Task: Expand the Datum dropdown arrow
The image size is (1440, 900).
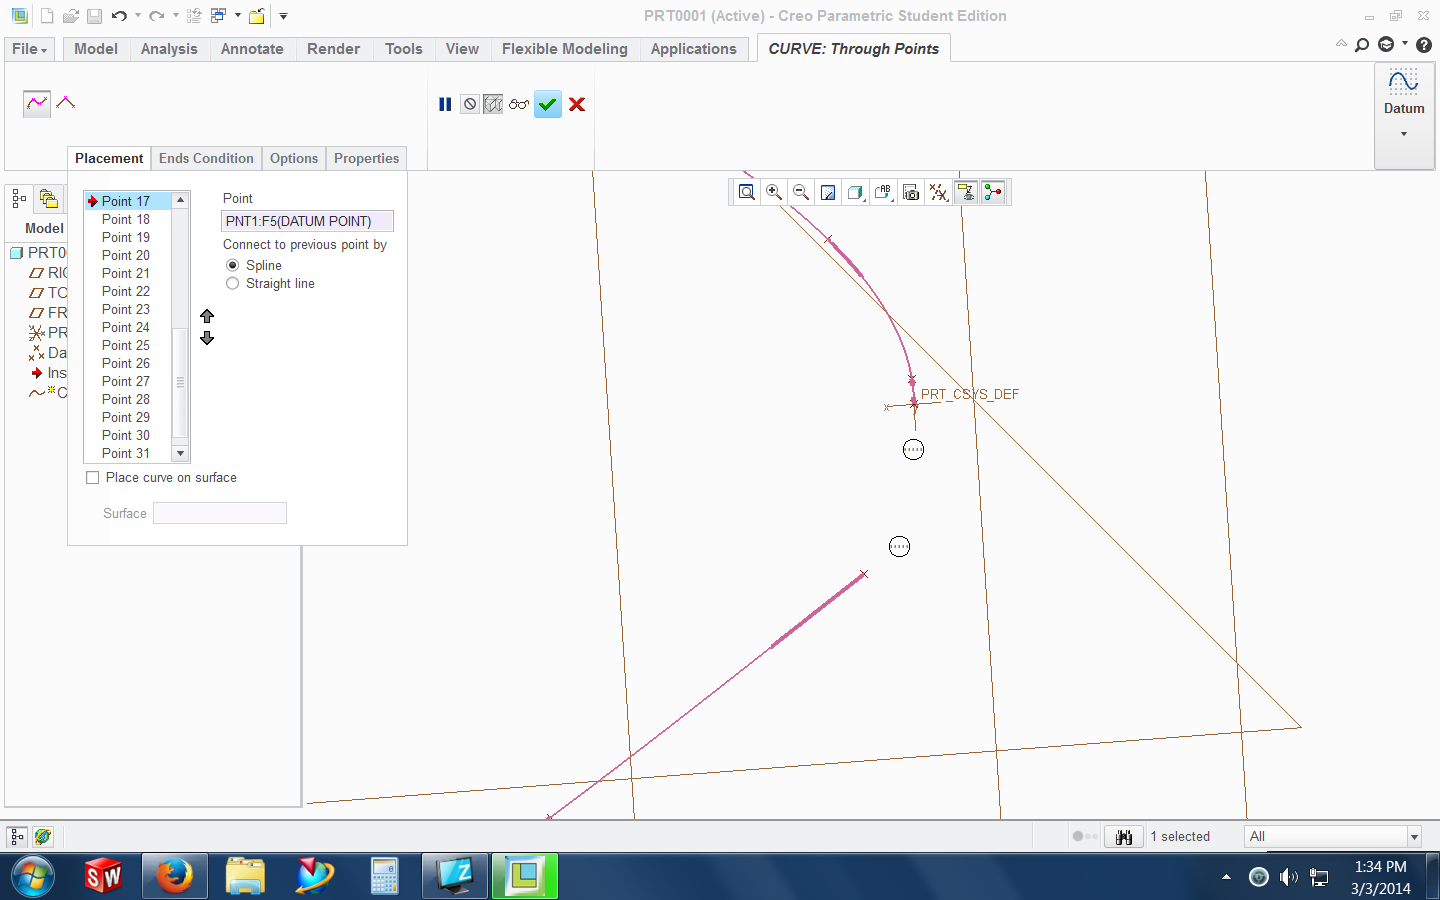Action: coord(1404,134)
